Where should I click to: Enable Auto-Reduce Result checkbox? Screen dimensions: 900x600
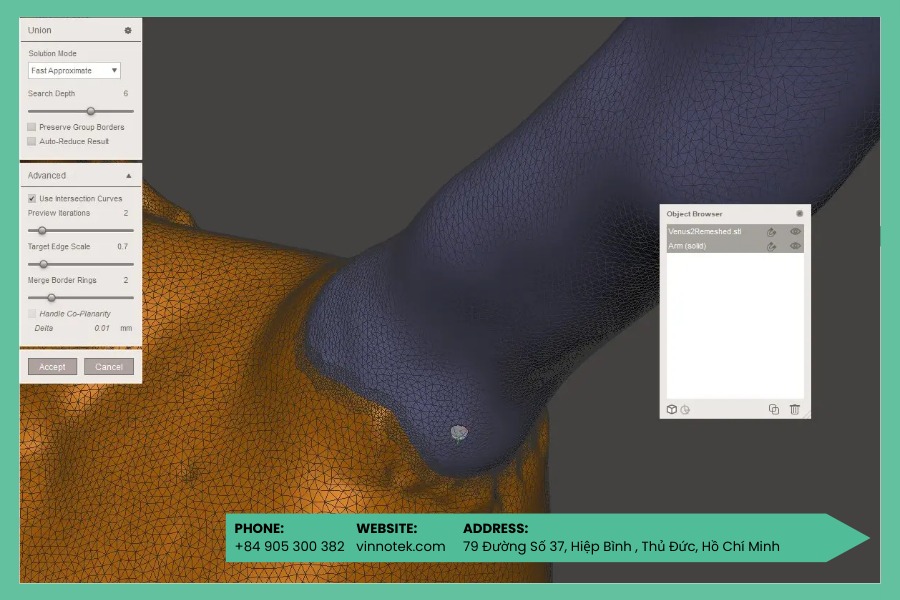32,141
